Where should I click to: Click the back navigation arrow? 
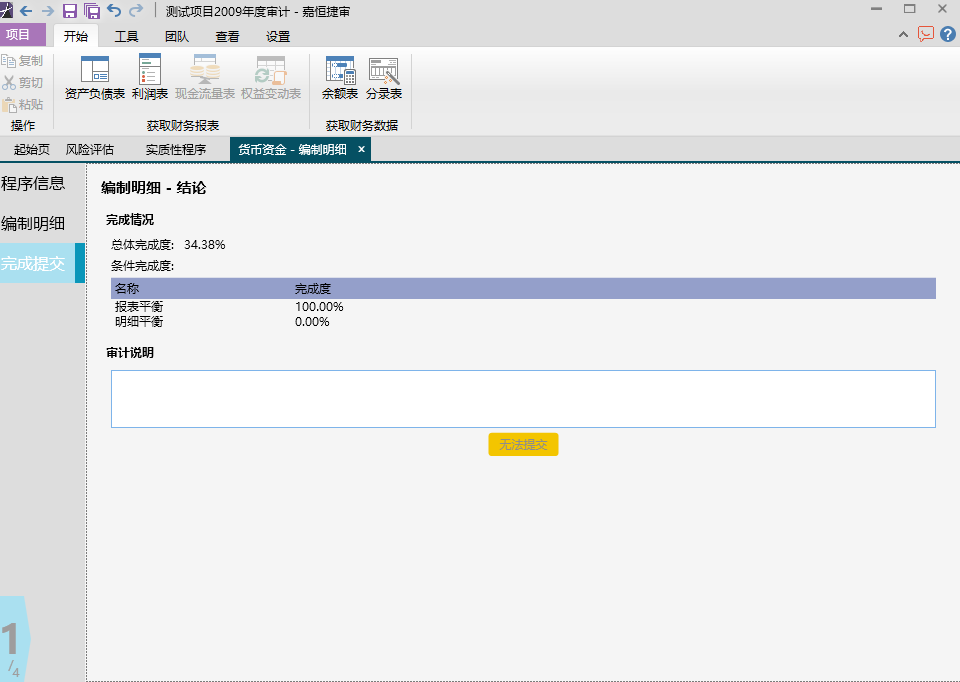click(26, 11)
